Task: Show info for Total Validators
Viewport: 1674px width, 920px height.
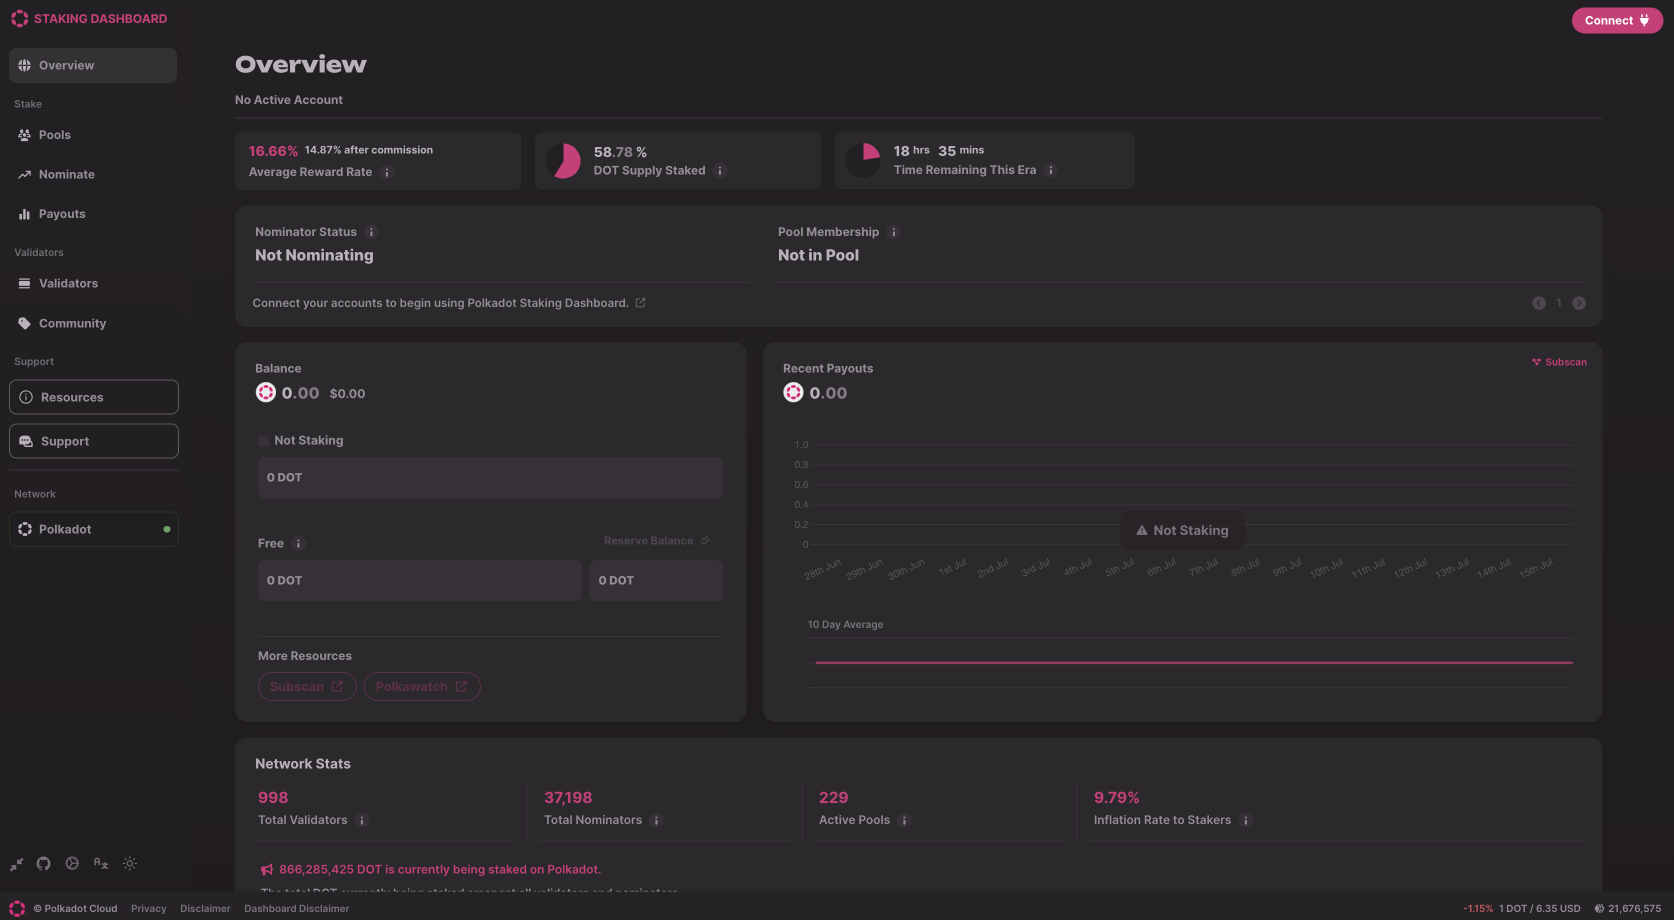Action: click(362, 821)
